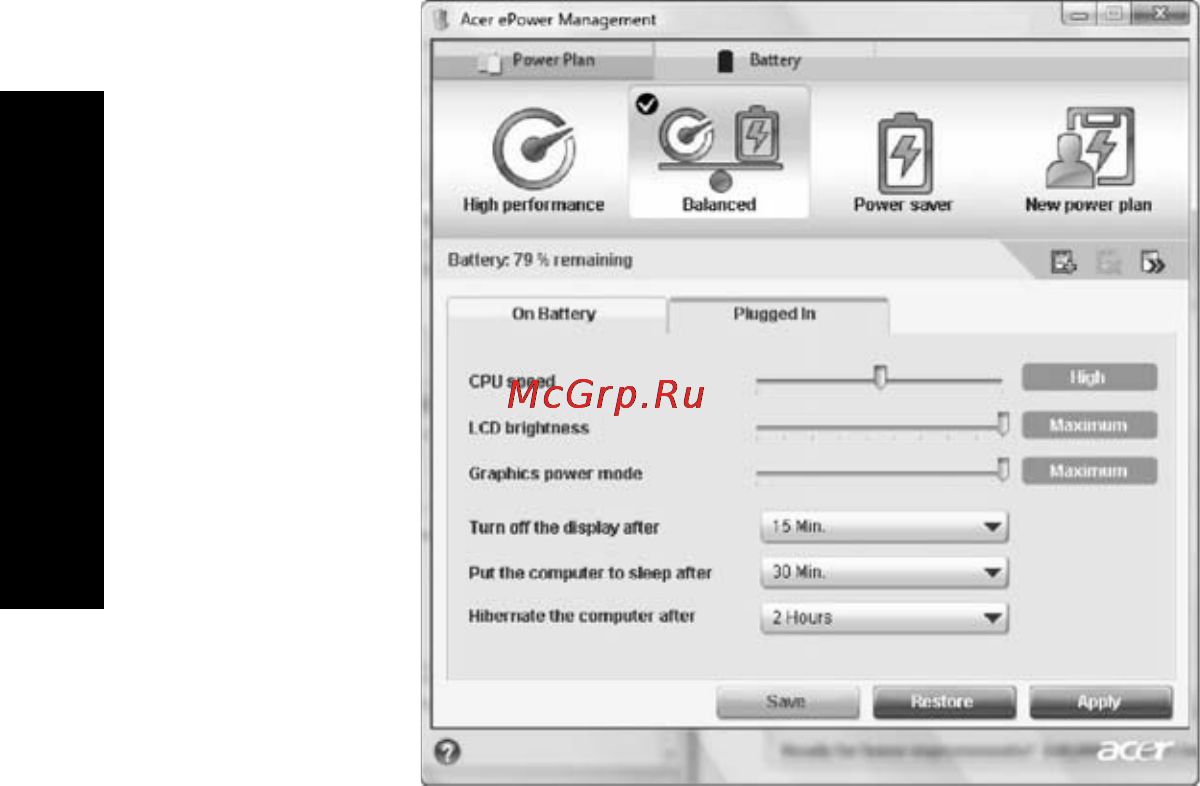The height and width of the screenshot is (786, 1200).
Task: Open the Hibernate the computer after dropdown
Action: [884, 618]
